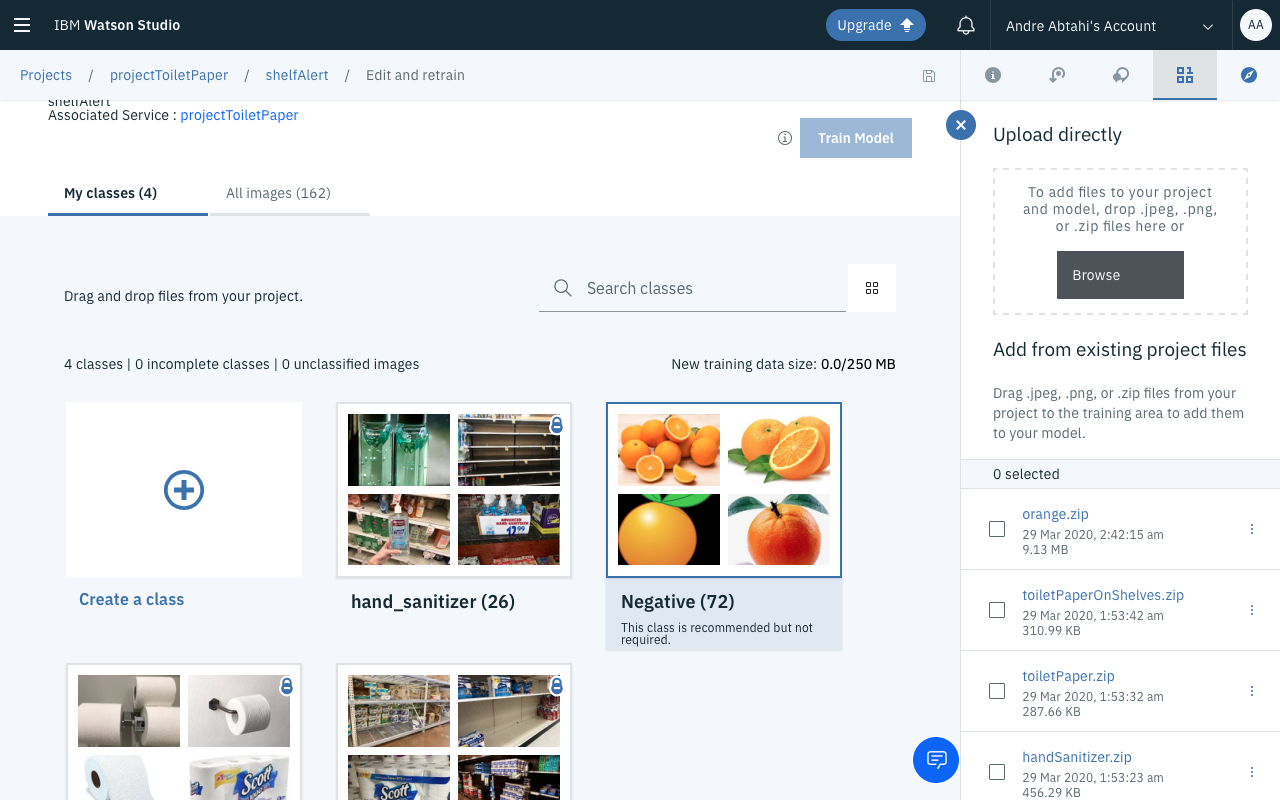
Task: Check the orange.zip checkbox
Action: click(x=997, y=529)
